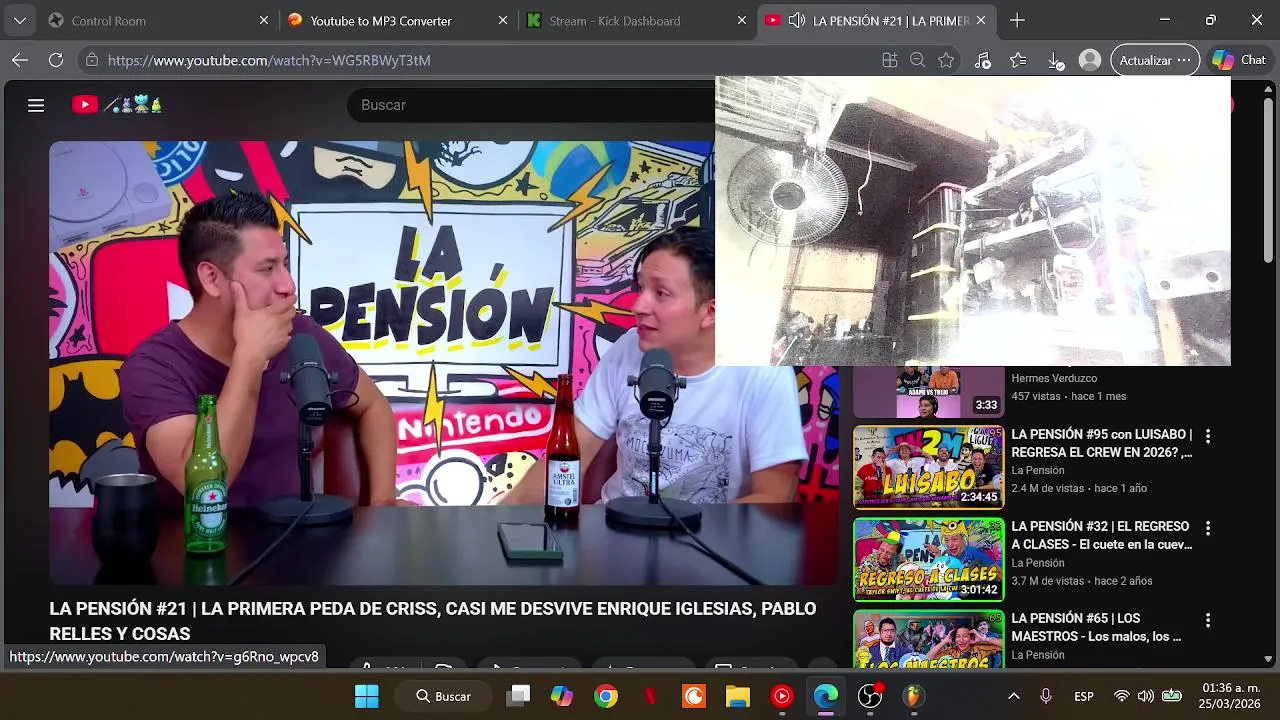The height and width of the screenshot is (720, 1280).
Task: Open Google Chrome from the taskbar
Action: (606, 696)
